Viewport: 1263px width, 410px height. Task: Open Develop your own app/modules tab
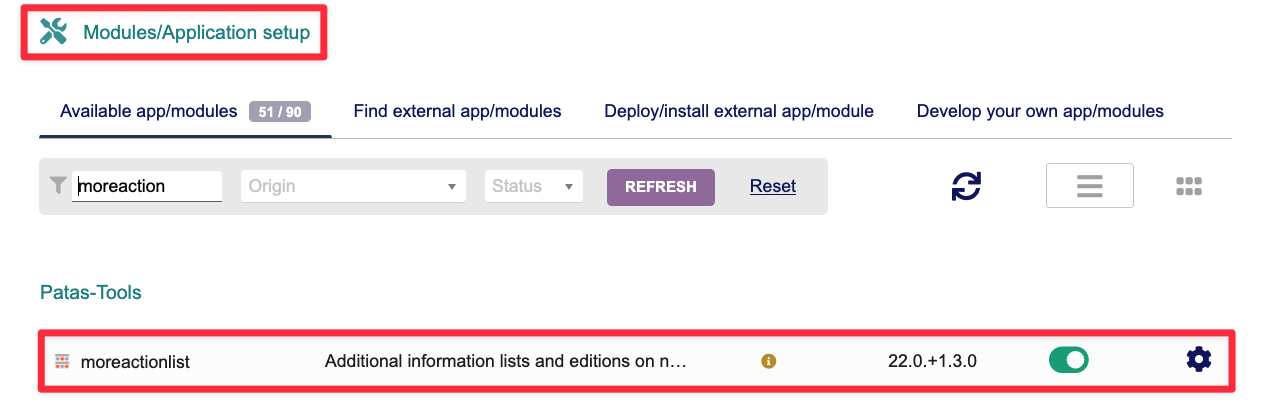(x=1040, y=111)
